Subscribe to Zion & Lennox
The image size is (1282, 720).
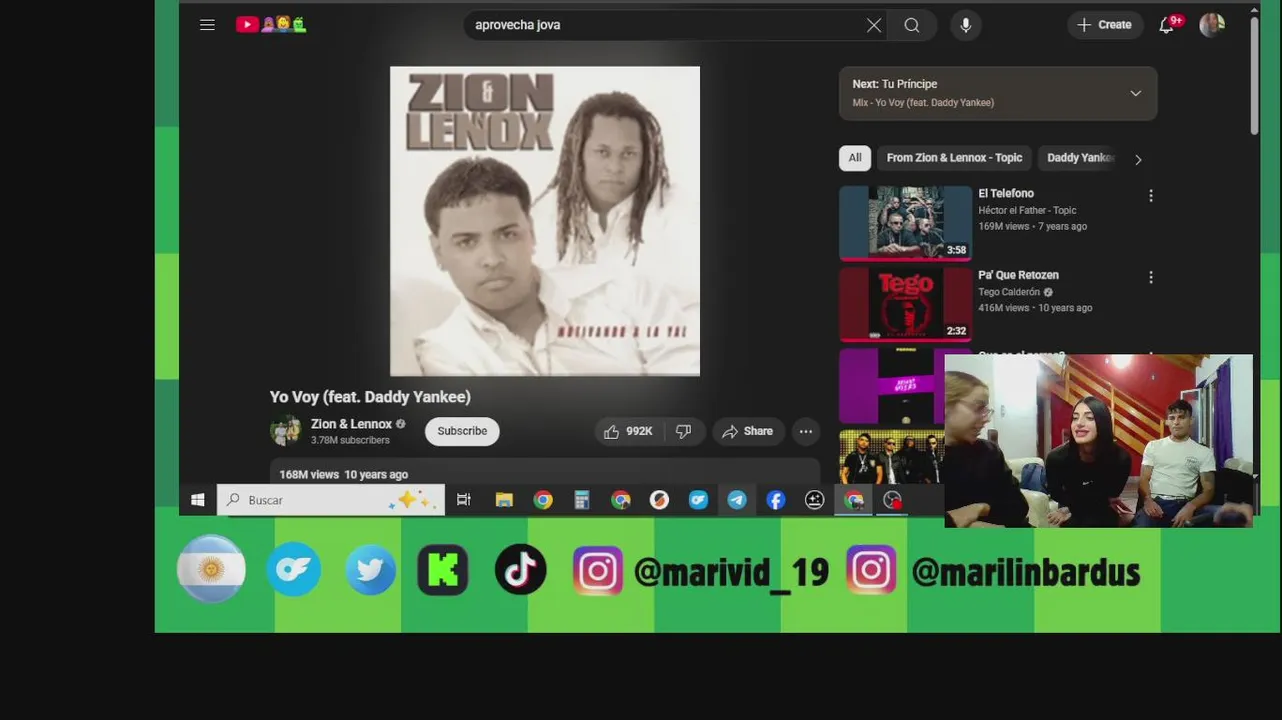[462, 431]
